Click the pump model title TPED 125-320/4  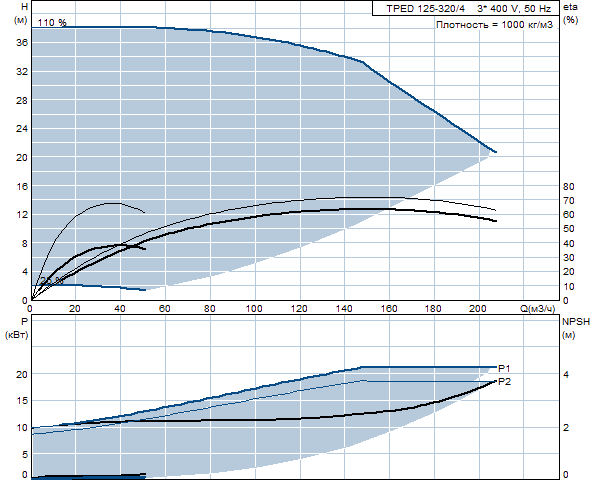pyautogui.click(x=426, y=9)
